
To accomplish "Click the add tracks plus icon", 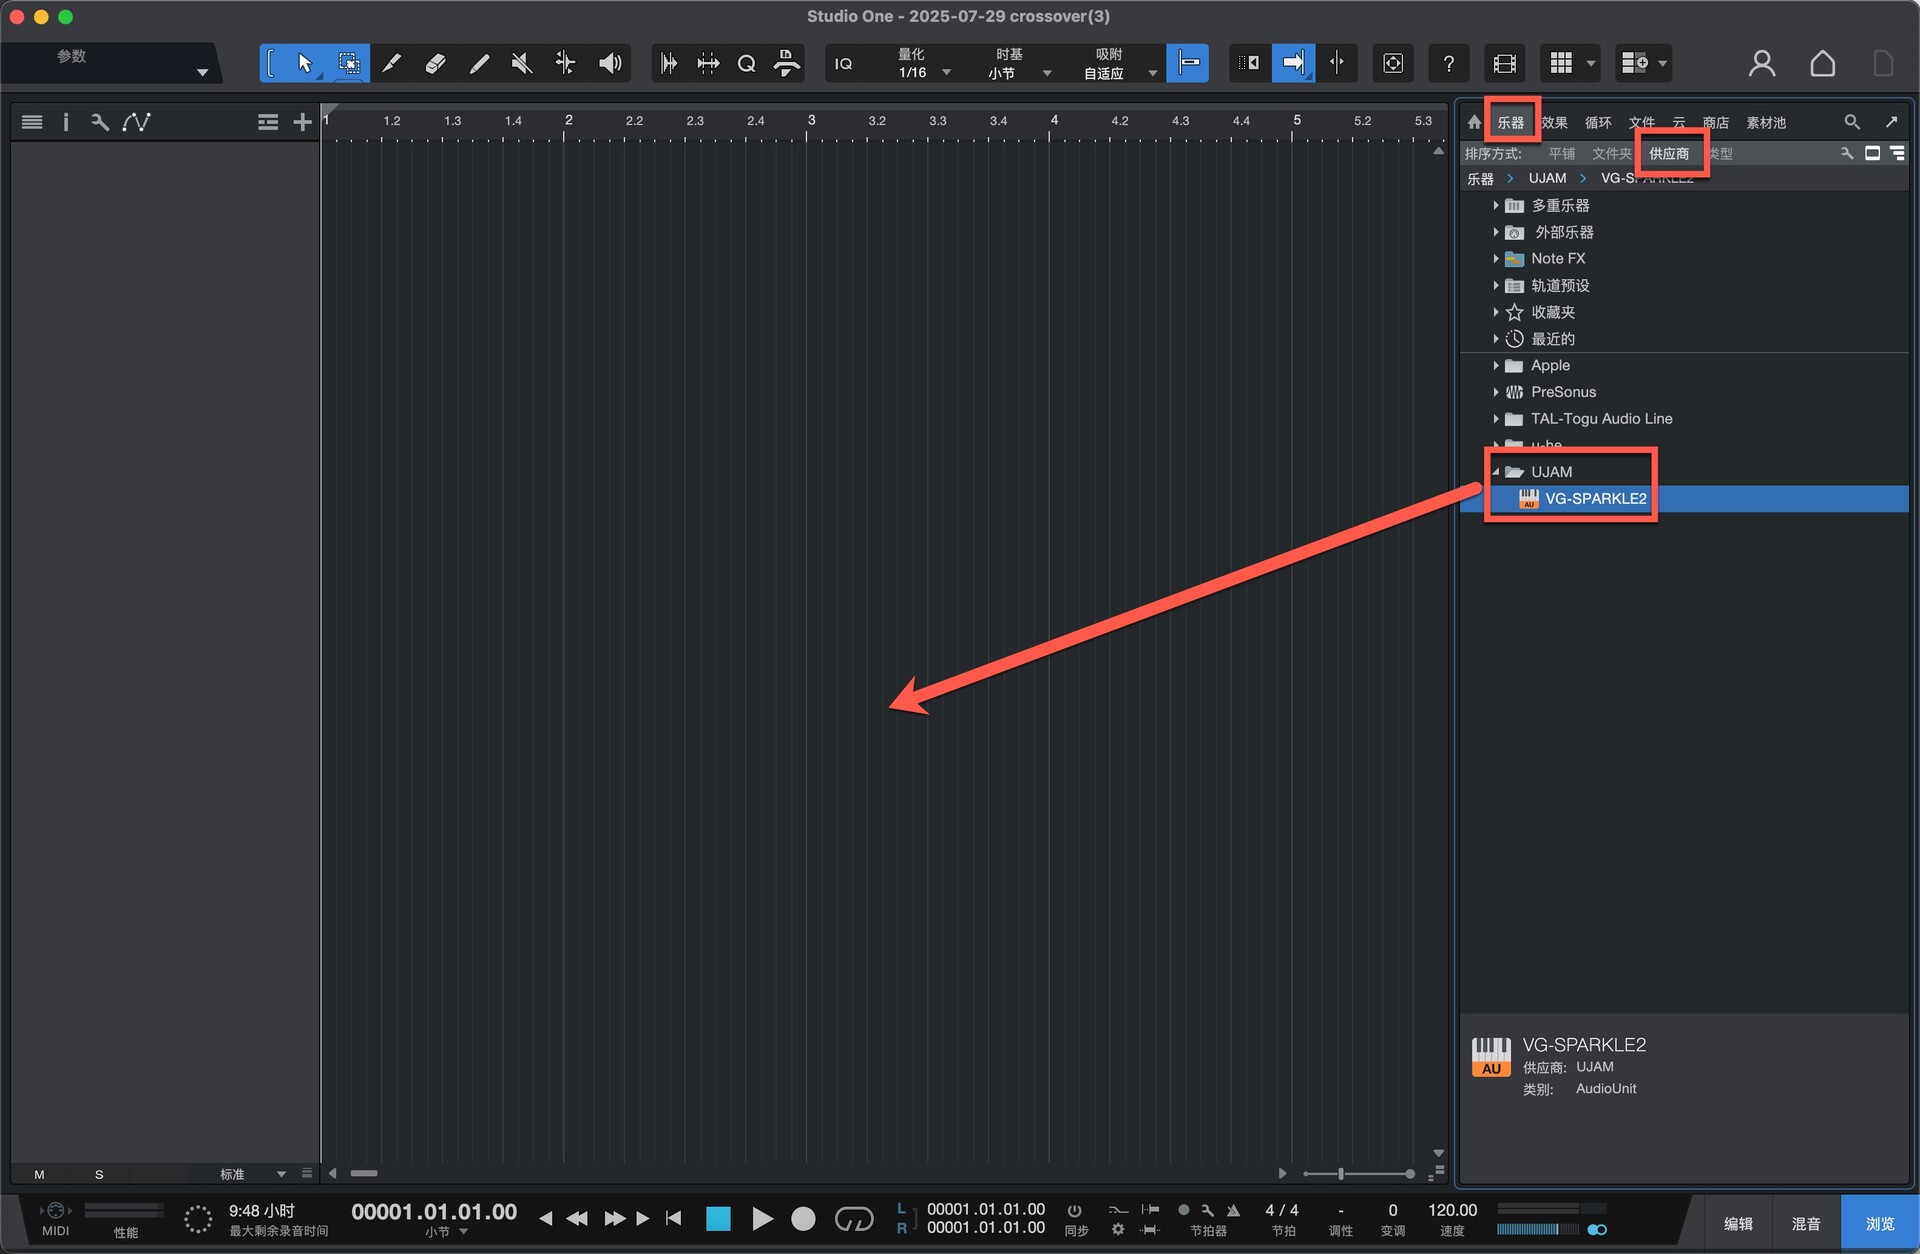I will coord(302,122).
